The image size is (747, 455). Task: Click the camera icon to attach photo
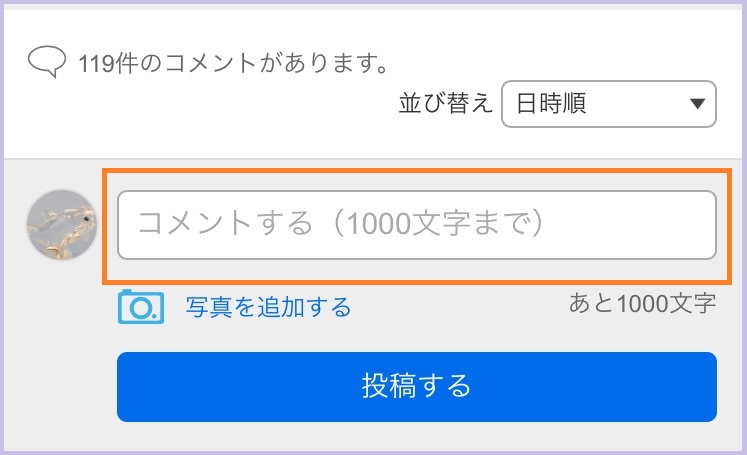pyautogui.click(x=141, y=307)
